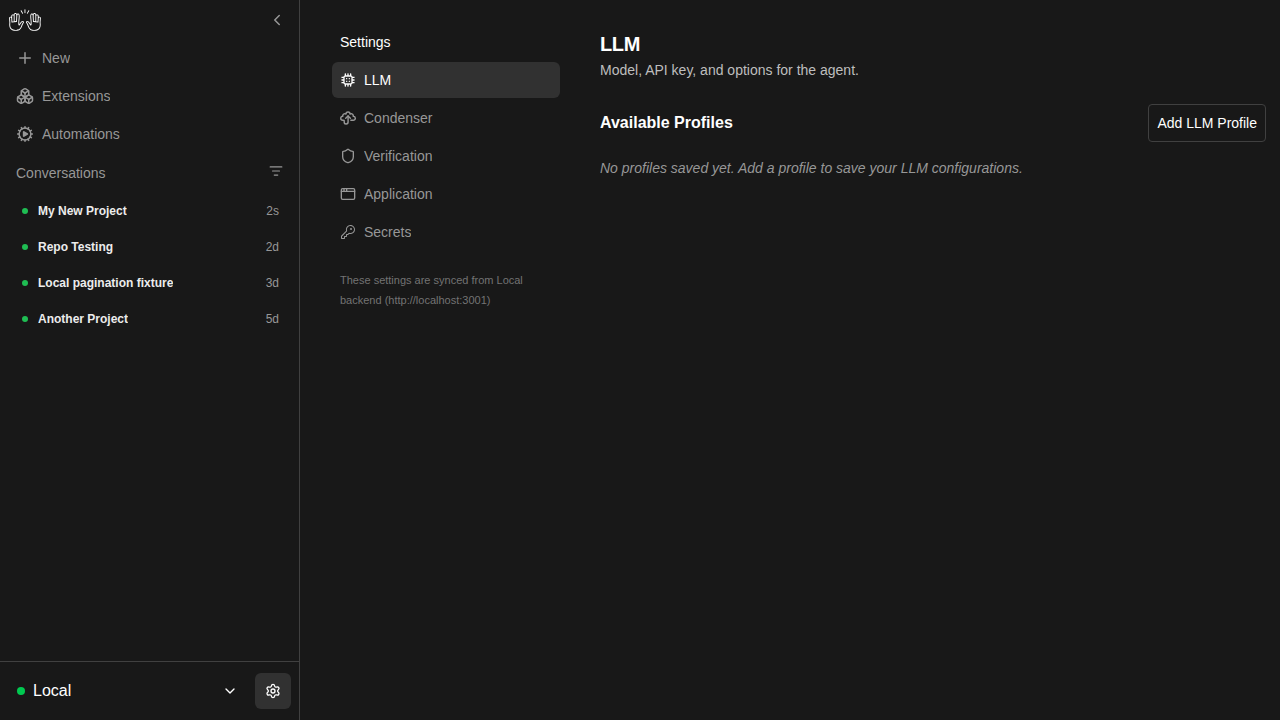Switch to the Condenser settings label
This screenshot has width=1280, height=720.
click(398, 118)
